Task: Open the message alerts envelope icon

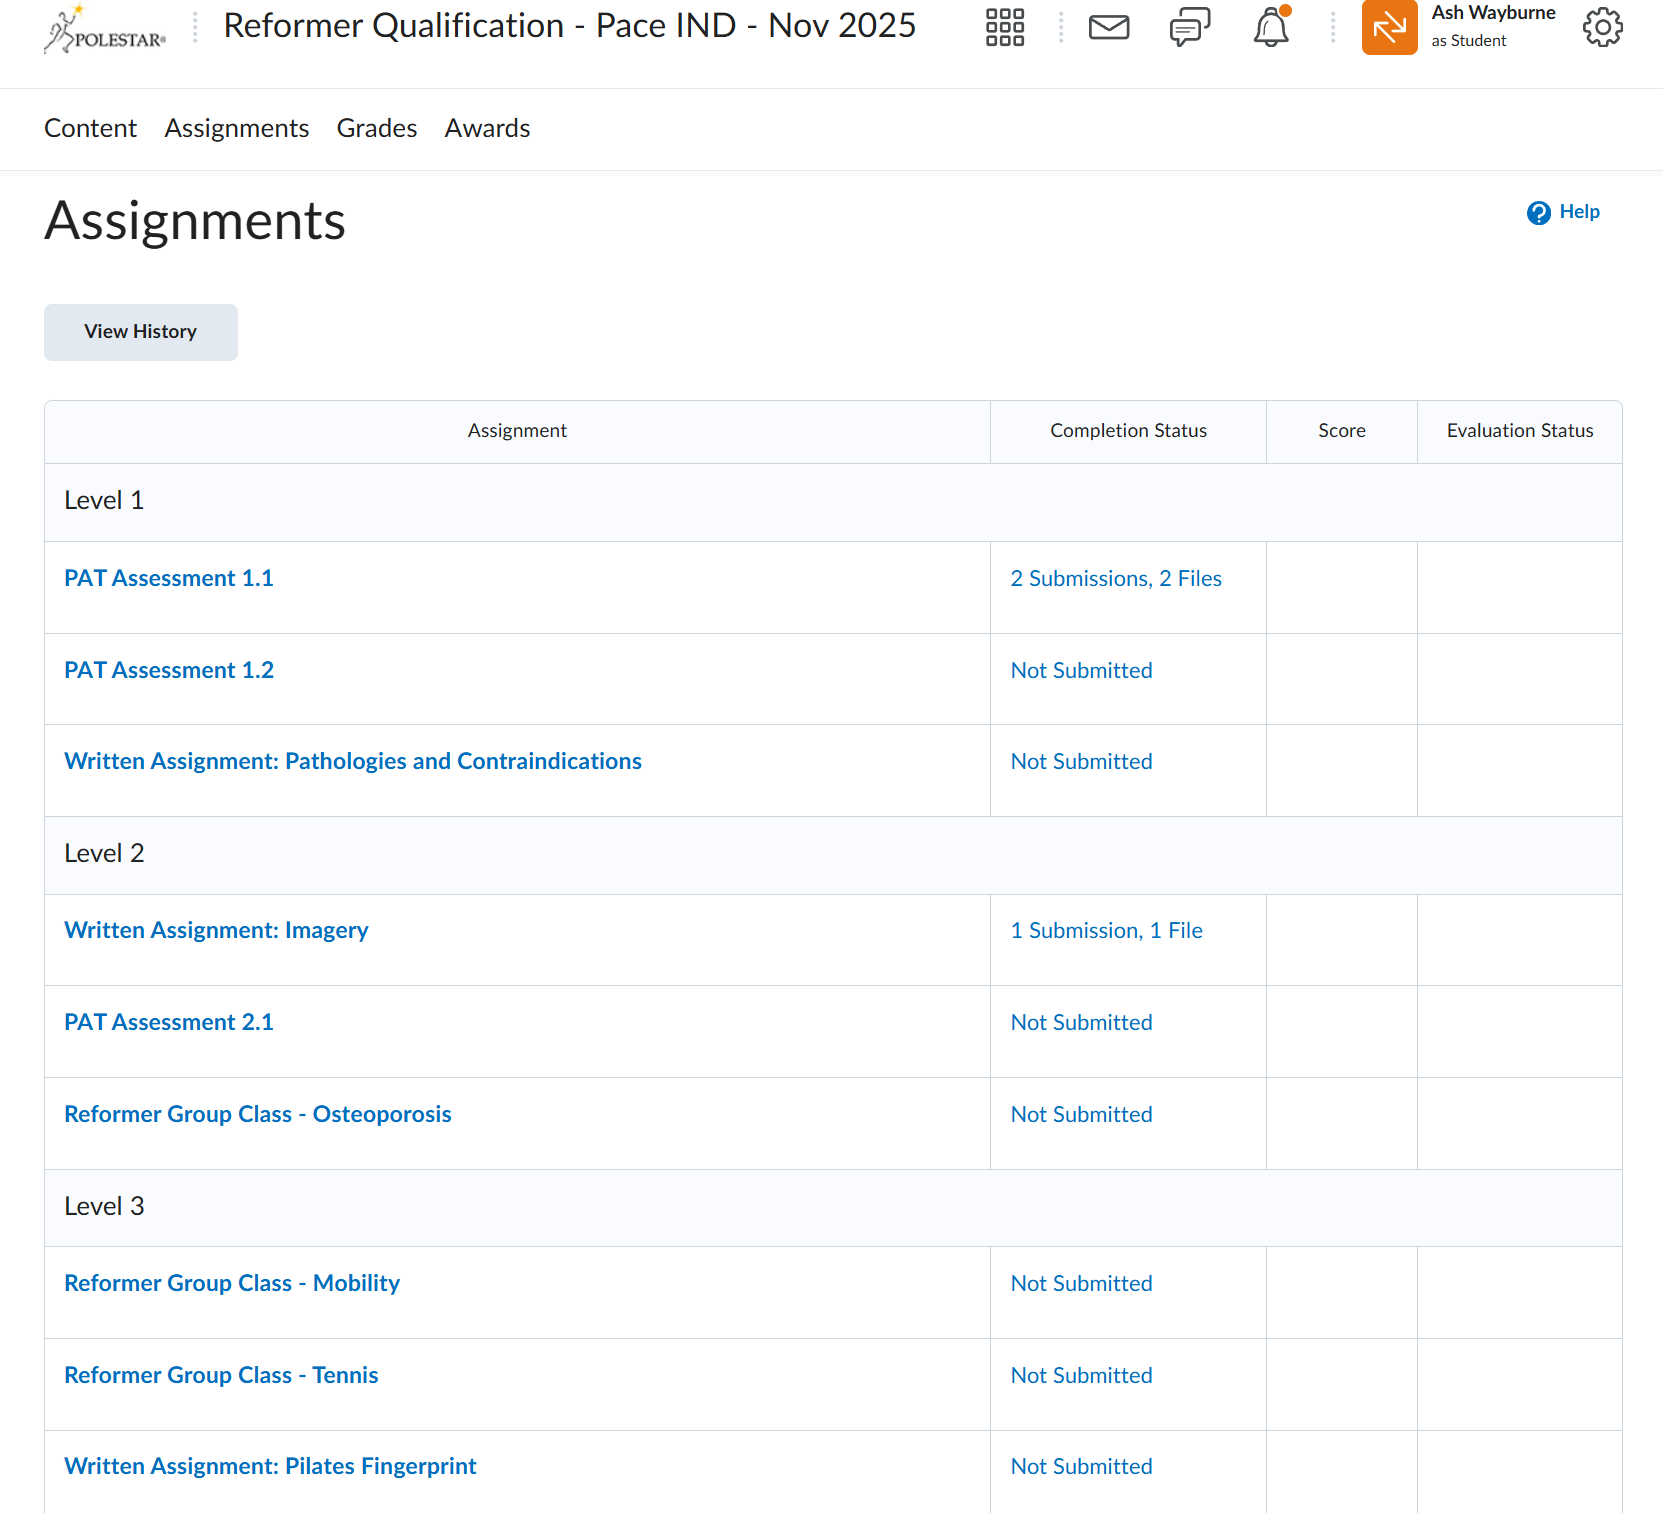Action: point(1108,28)
